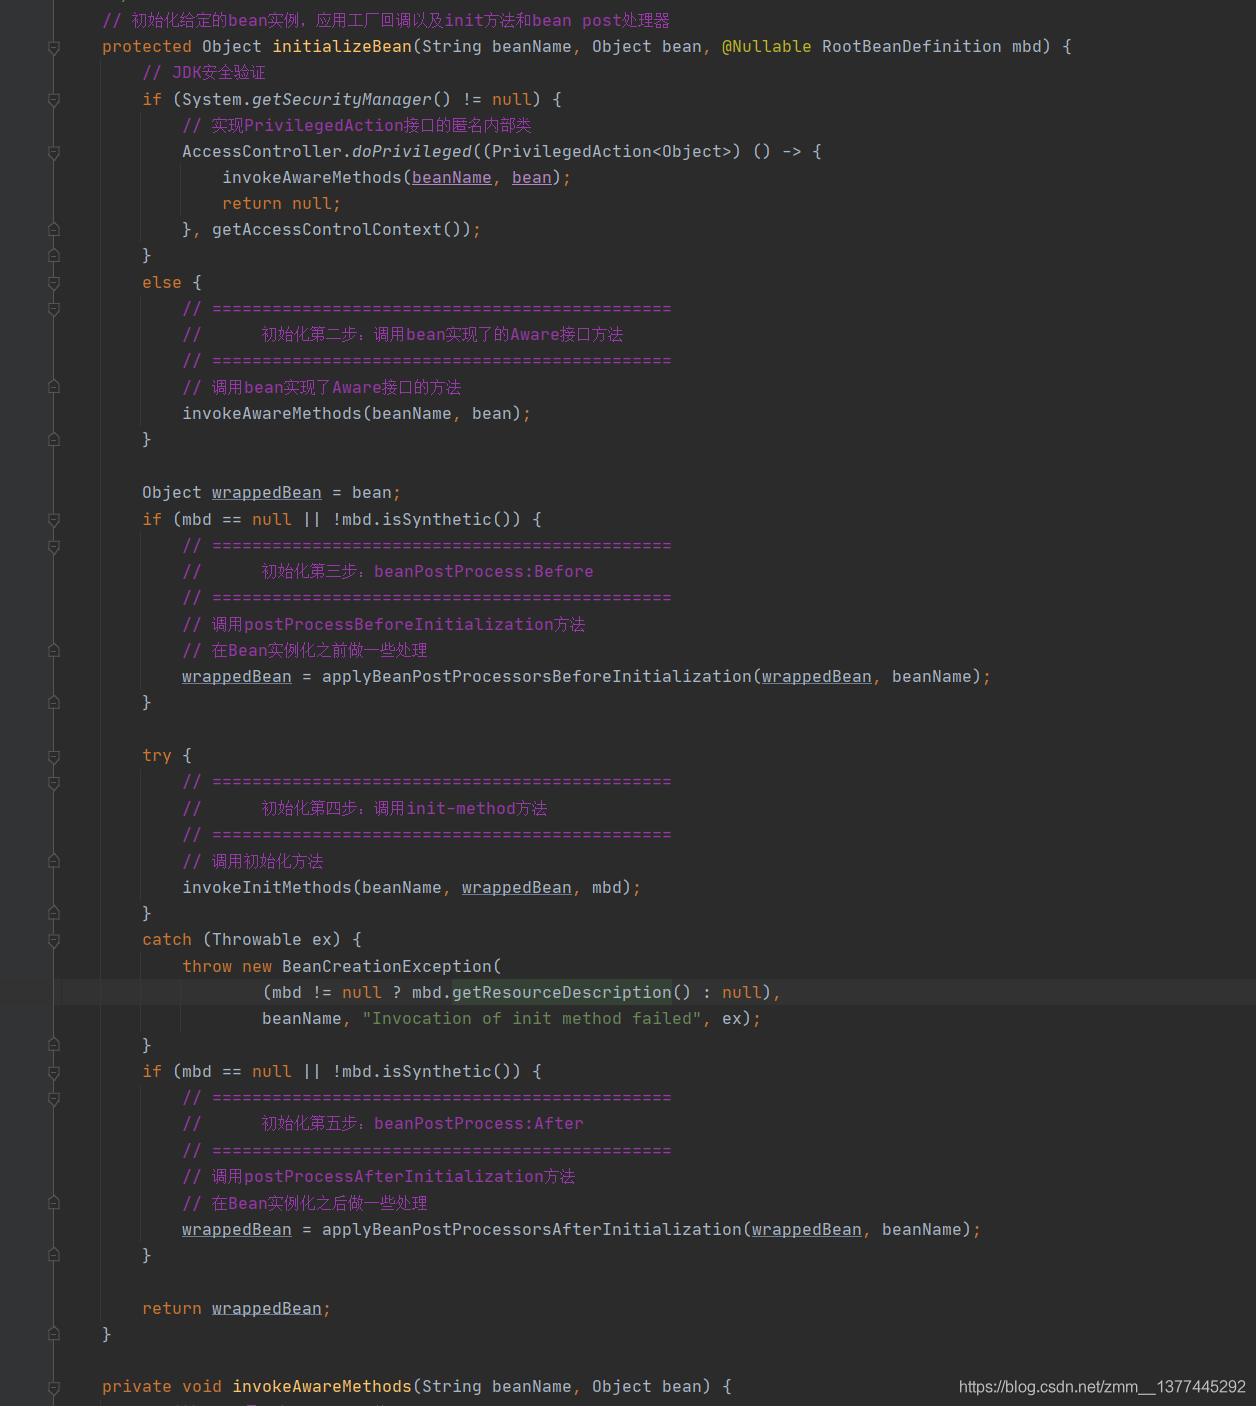
Task: Click applyBeanPostProcessorsBeforeInitialization method call
Action: click(537, 676)
